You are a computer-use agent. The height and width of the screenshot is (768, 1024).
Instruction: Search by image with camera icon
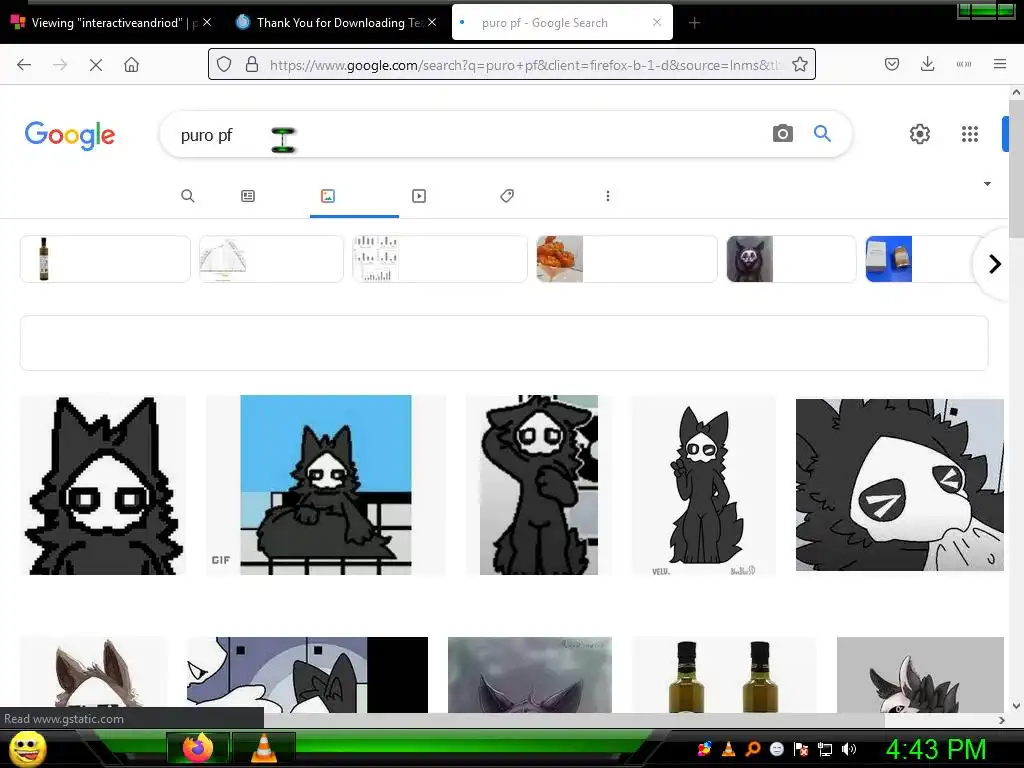782,134
